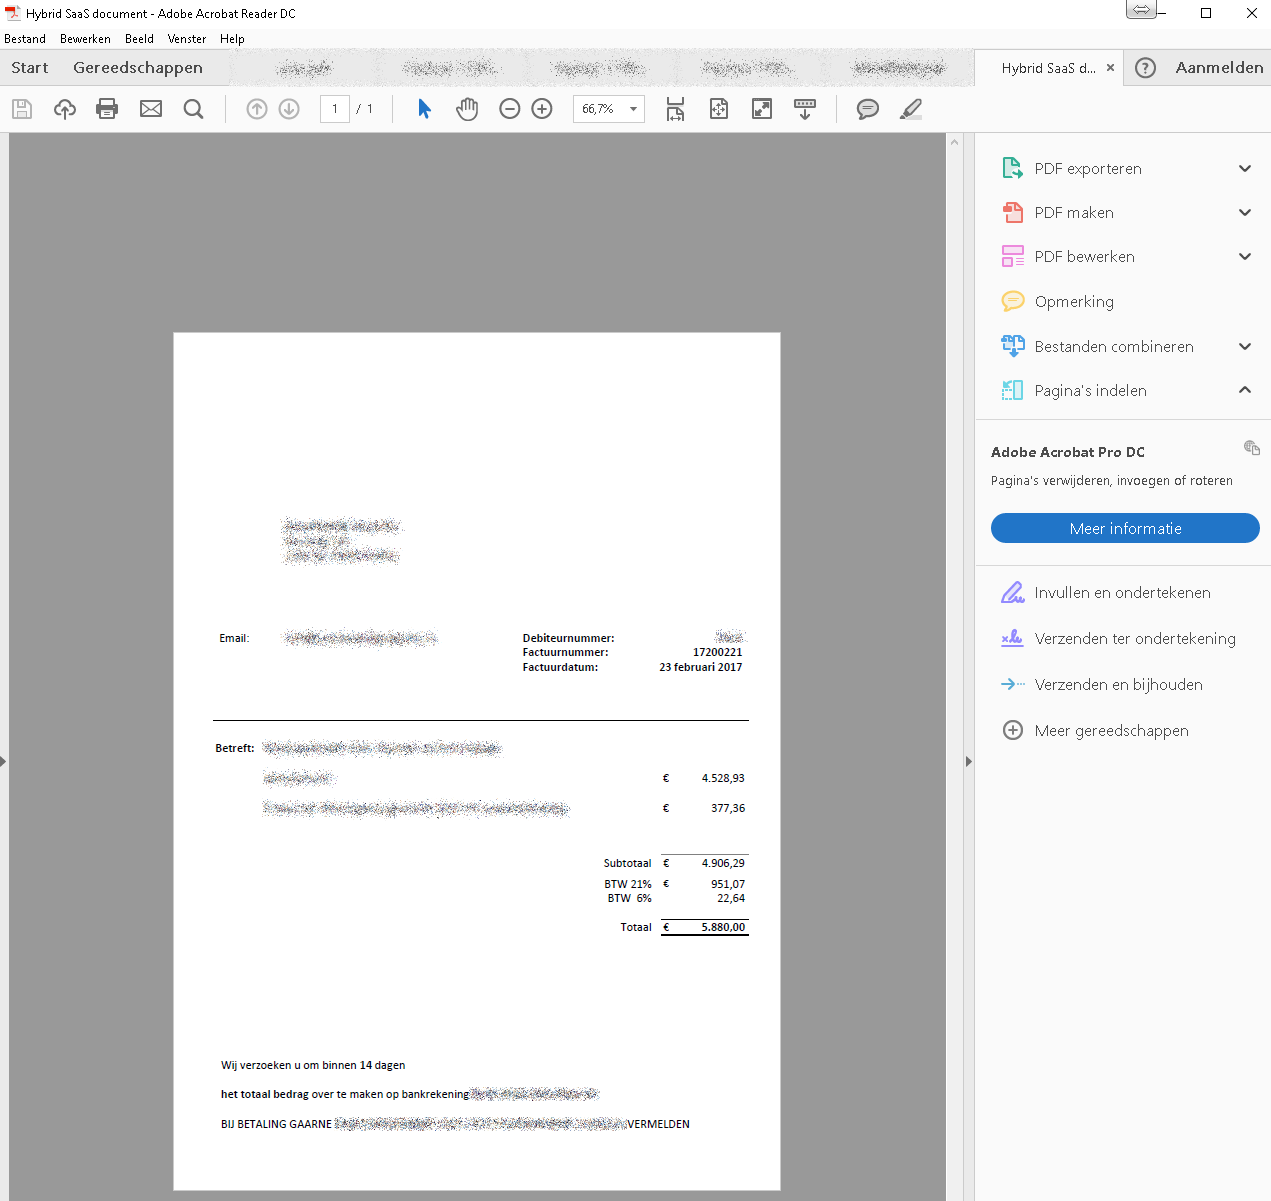Click the page number input field

(335, 109)
